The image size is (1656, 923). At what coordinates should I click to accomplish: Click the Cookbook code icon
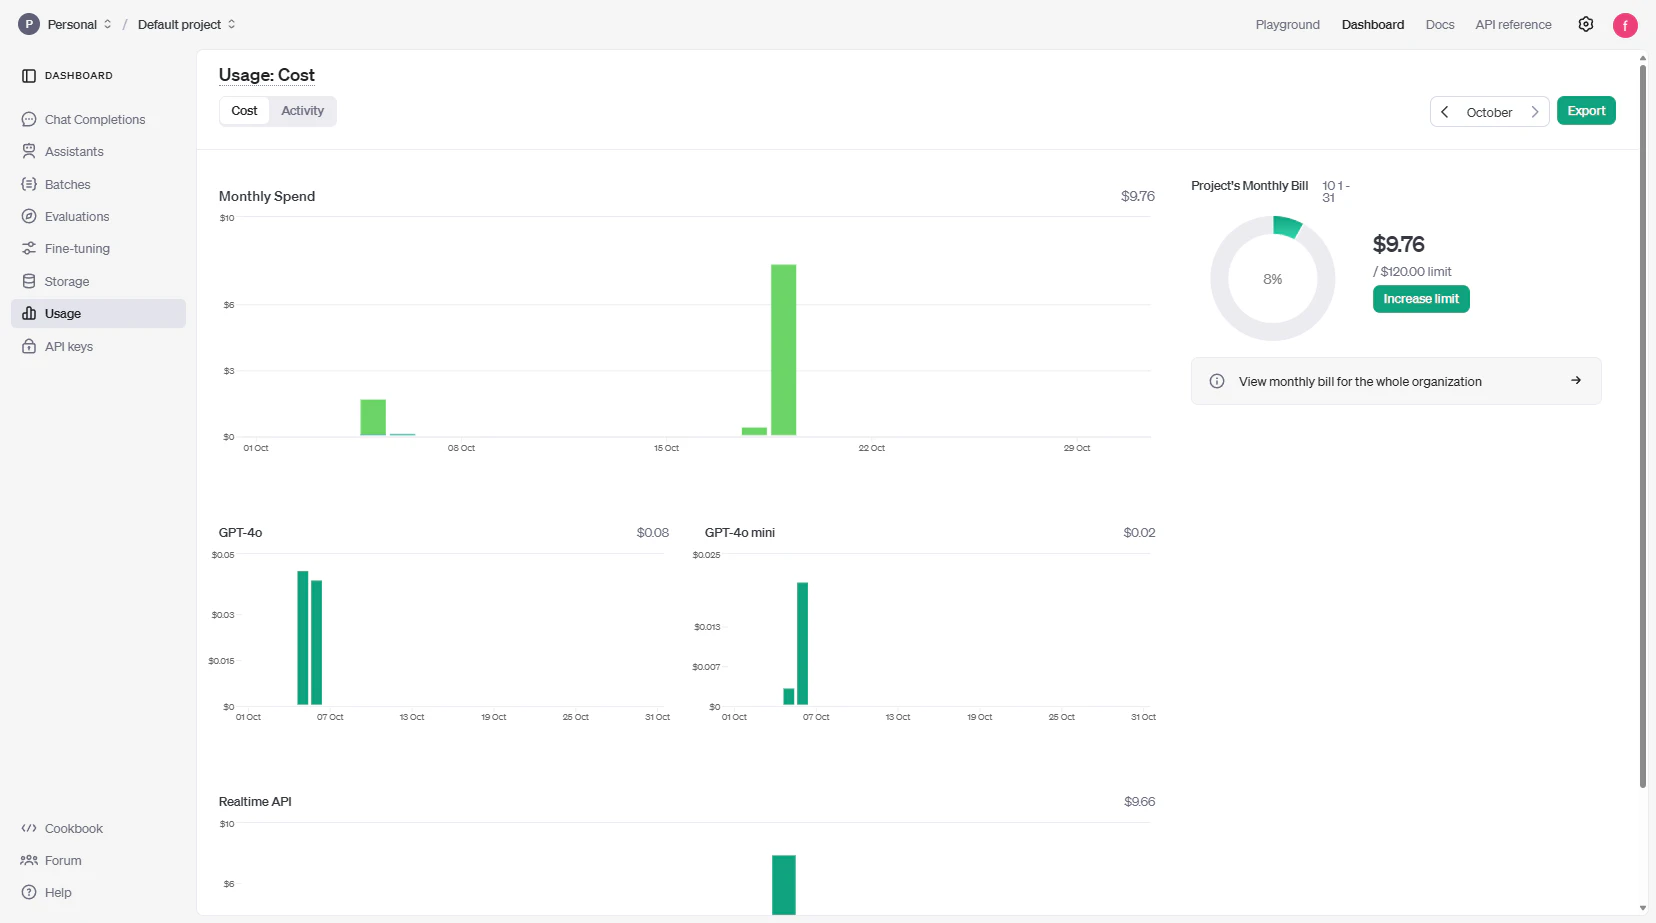point(29,829)
